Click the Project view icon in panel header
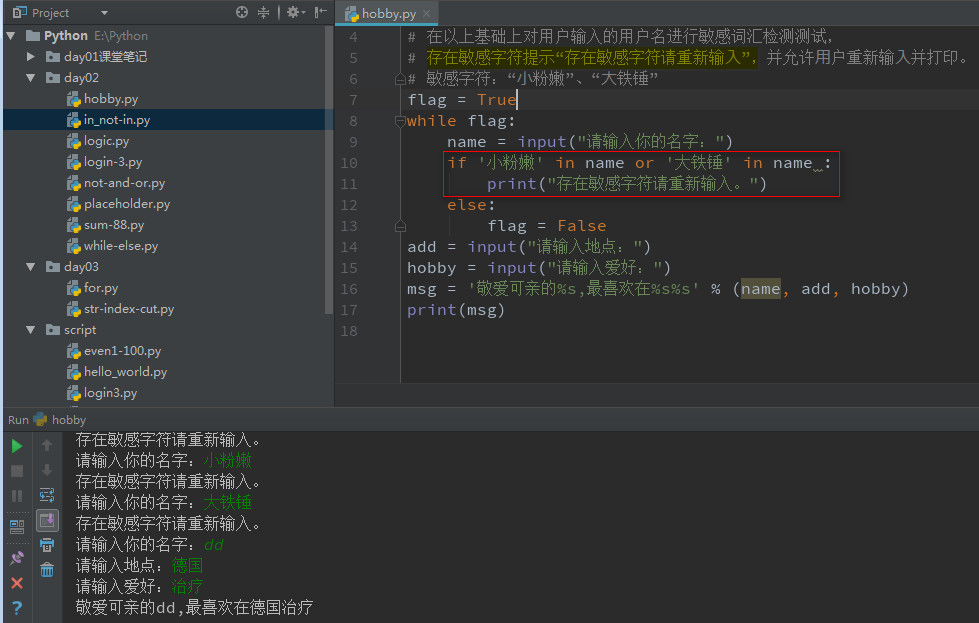Image resolution: width=979 pixels, height=623 pixels. point(19,12)
